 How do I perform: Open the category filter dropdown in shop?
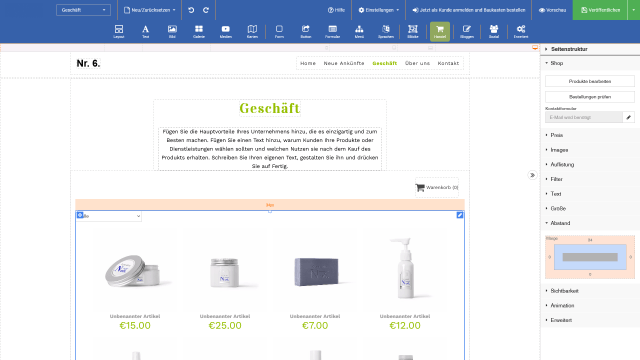109,216
